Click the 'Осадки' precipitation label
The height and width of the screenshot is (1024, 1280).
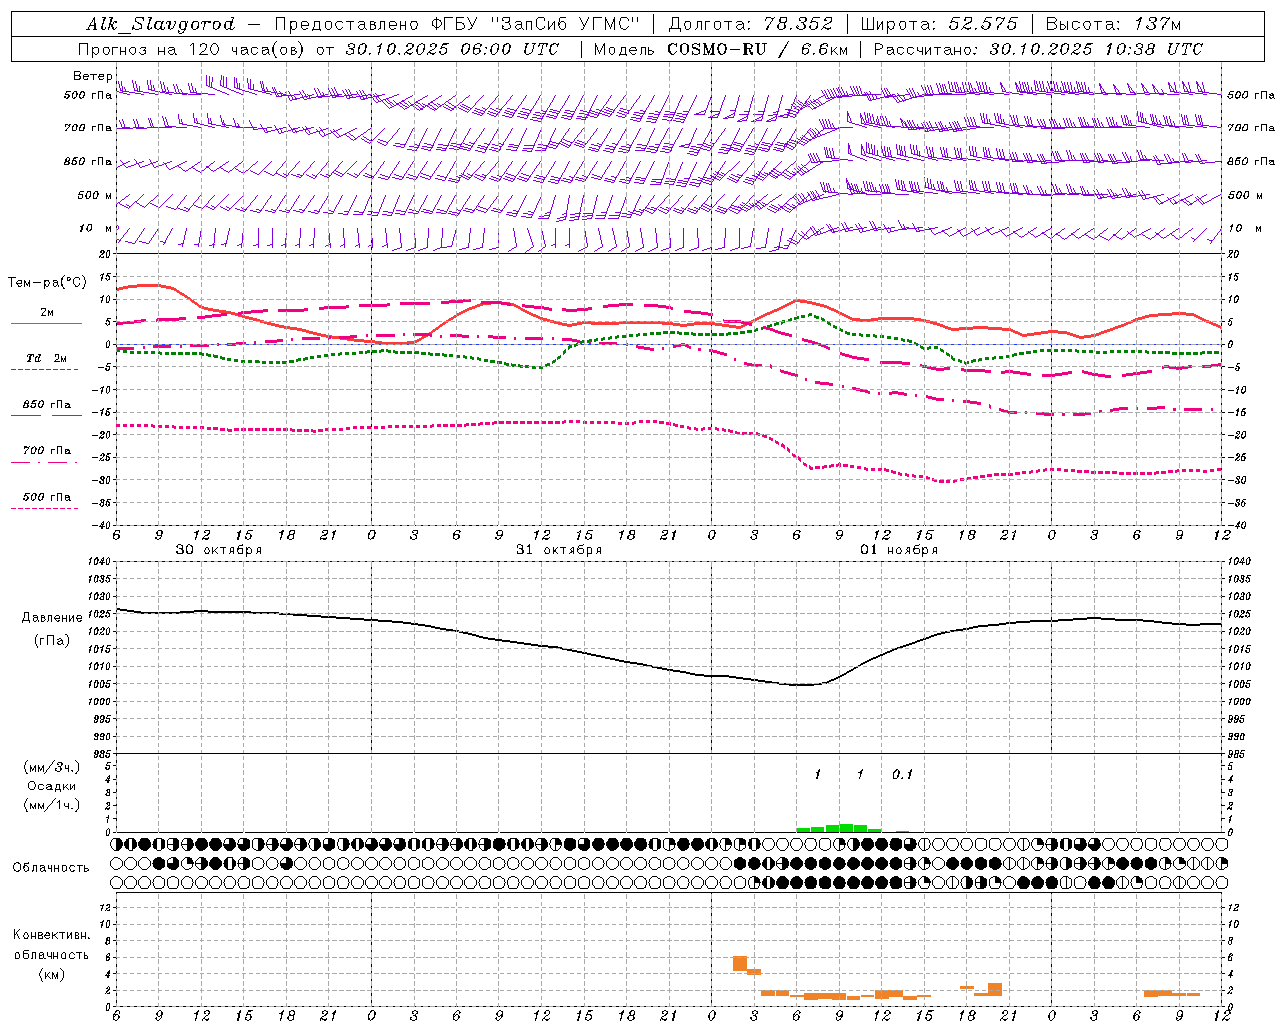click(x=52, y=786)
